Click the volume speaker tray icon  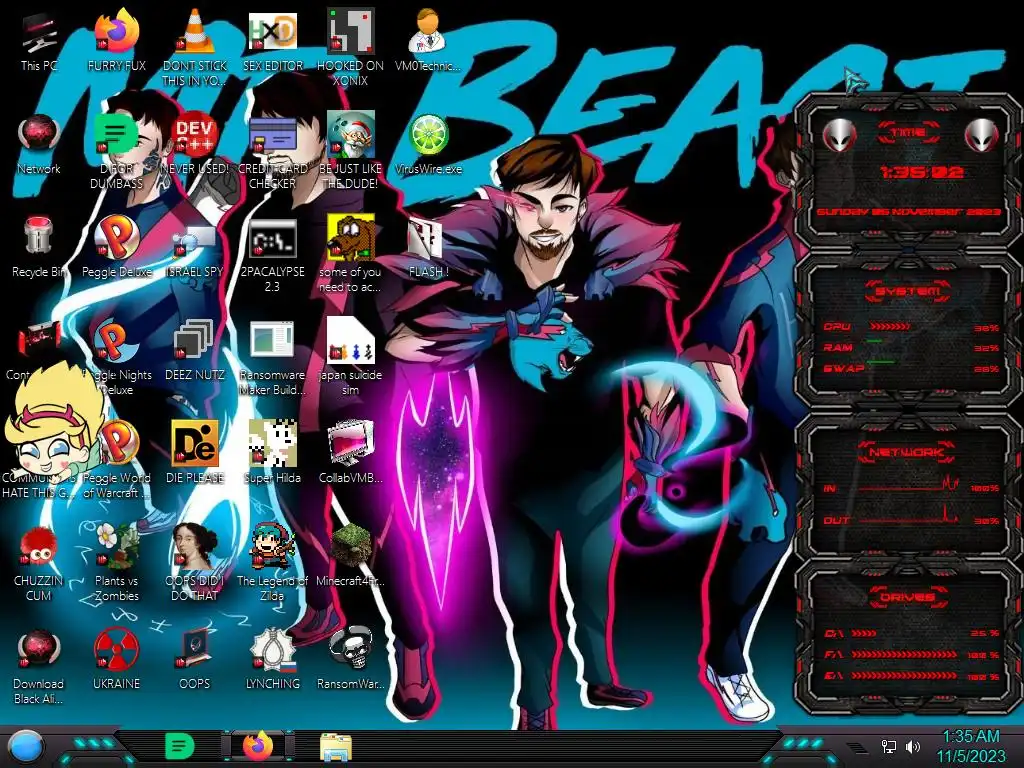914,746
